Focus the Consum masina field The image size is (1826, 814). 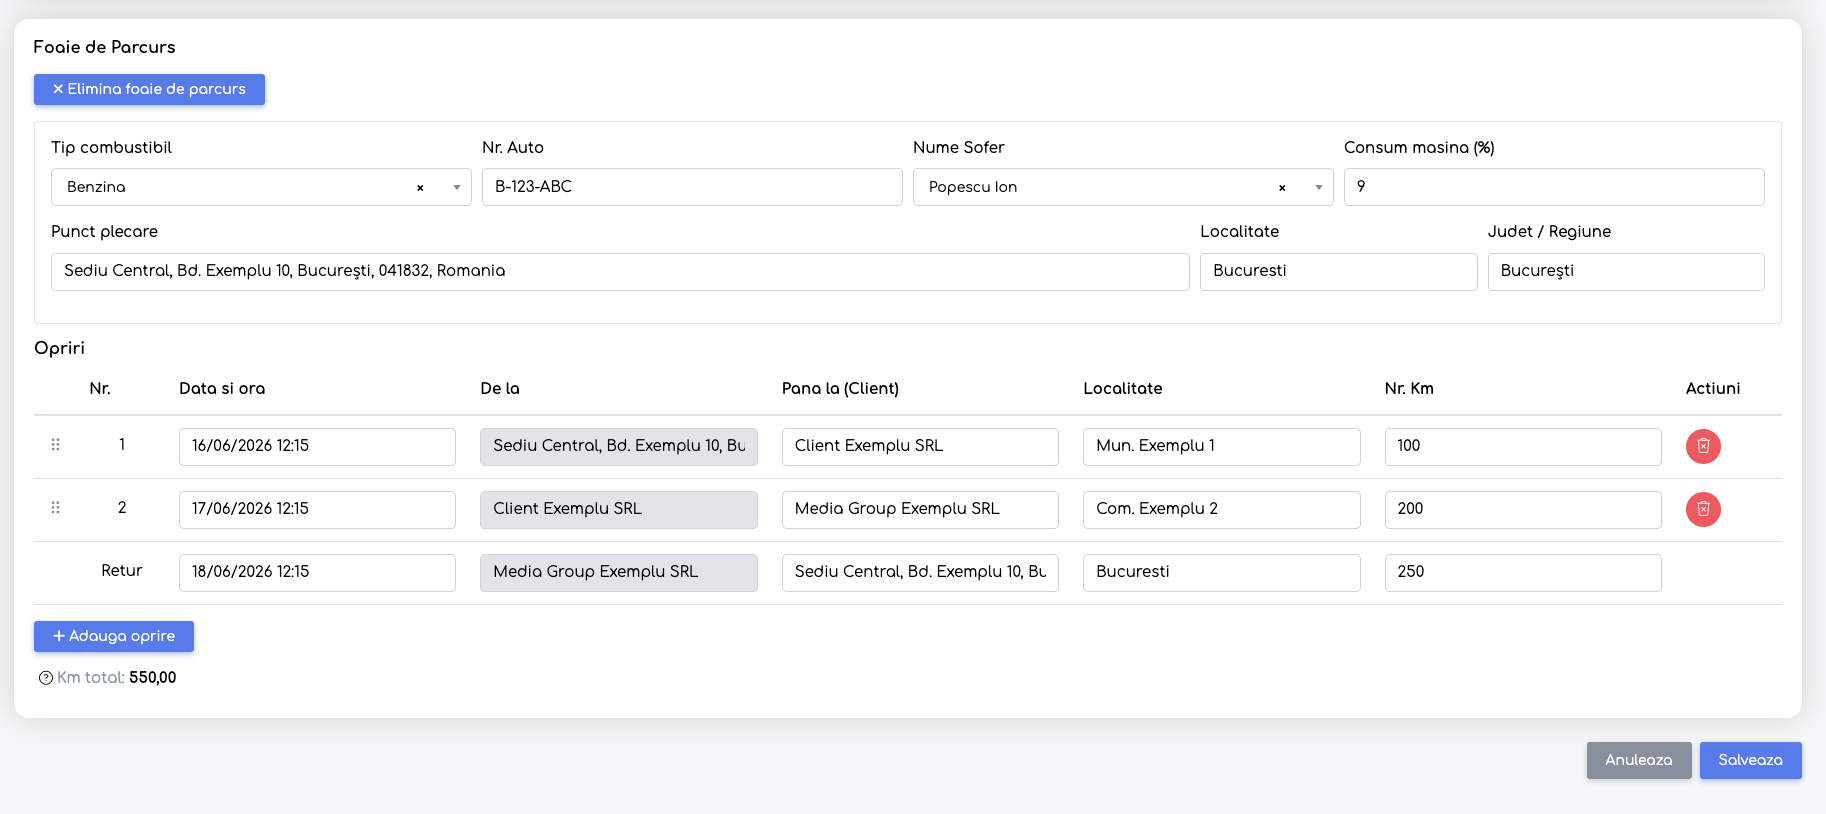[1554, 187]
